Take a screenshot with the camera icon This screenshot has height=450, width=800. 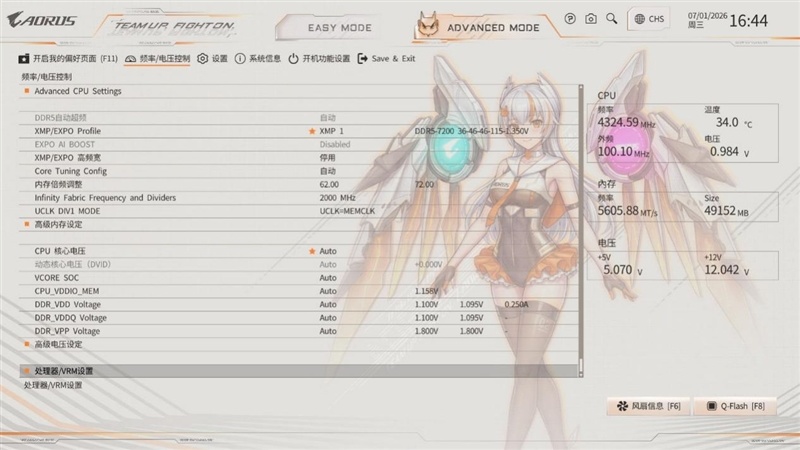pyautogui.click(x=591, y=19)
